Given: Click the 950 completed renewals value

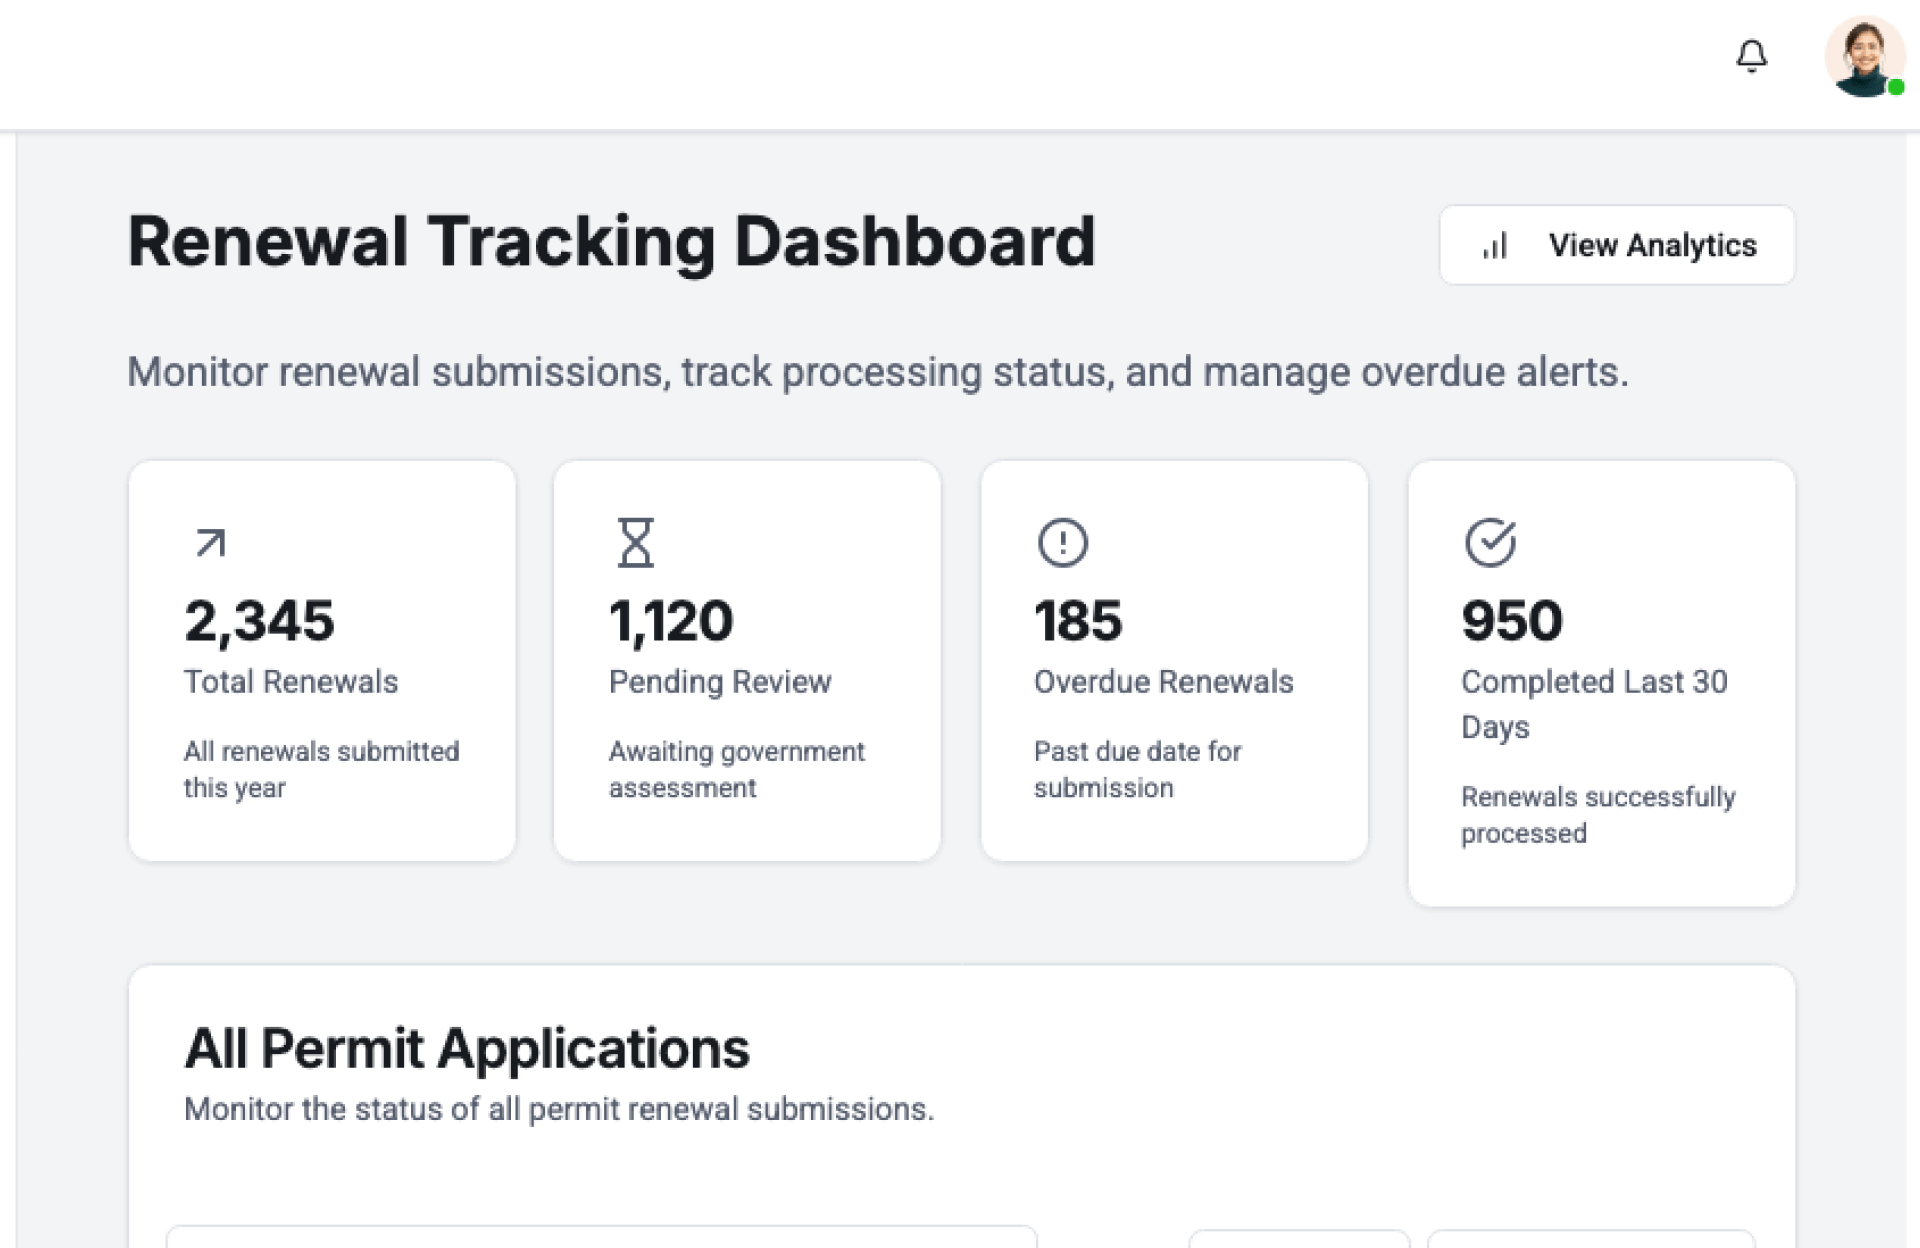Looking at the screenshot, I should (1511, 621).
